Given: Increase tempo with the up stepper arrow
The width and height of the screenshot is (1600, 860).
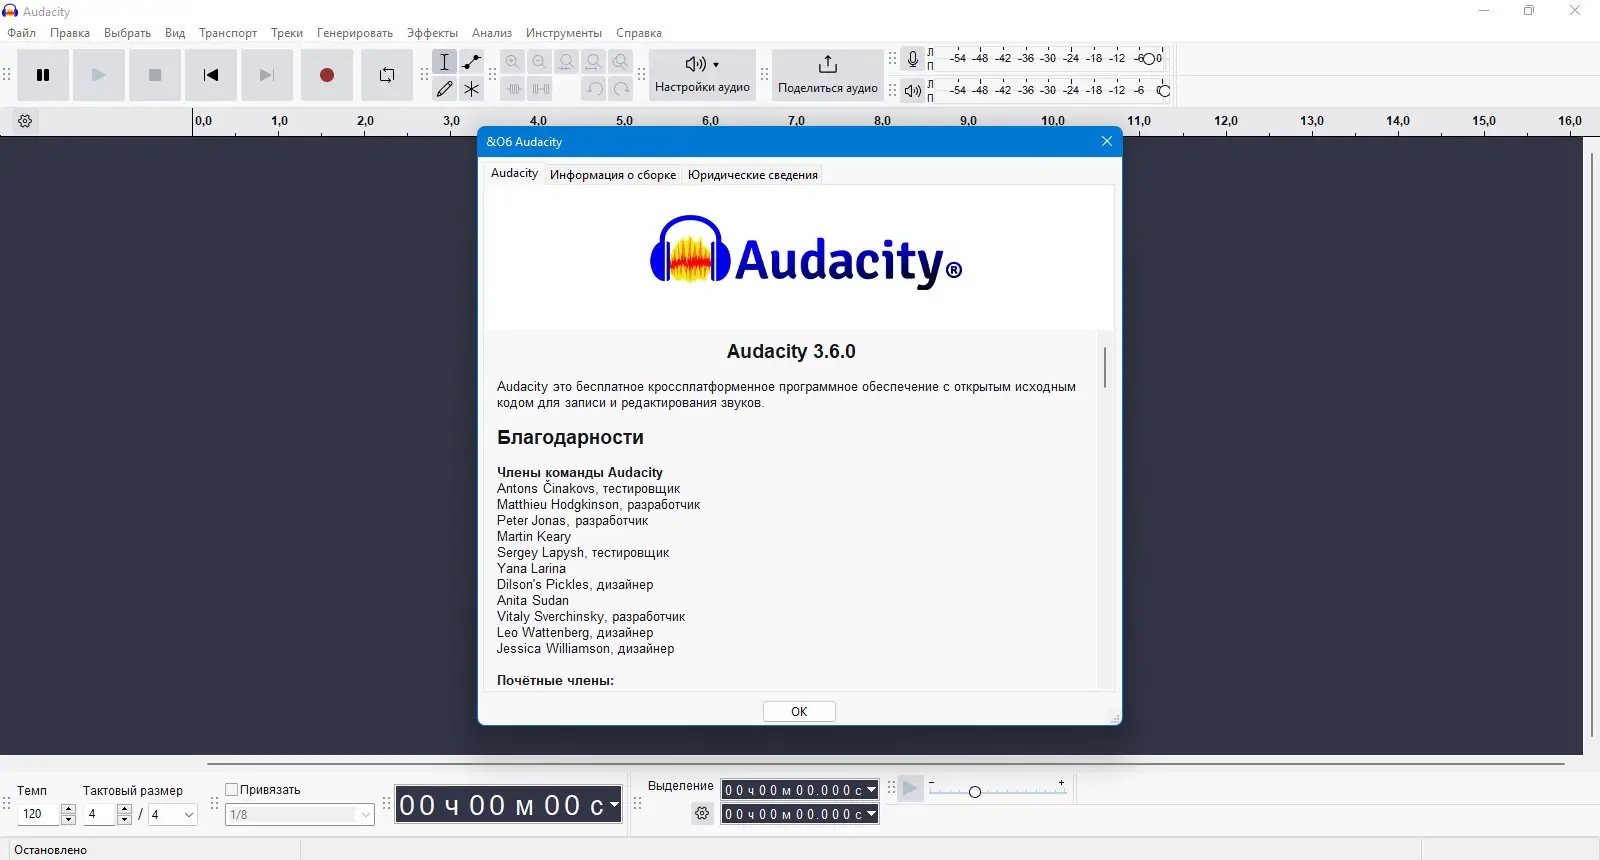Looking at the screenshot, I should pyautogui.click(x=69, y=809).
